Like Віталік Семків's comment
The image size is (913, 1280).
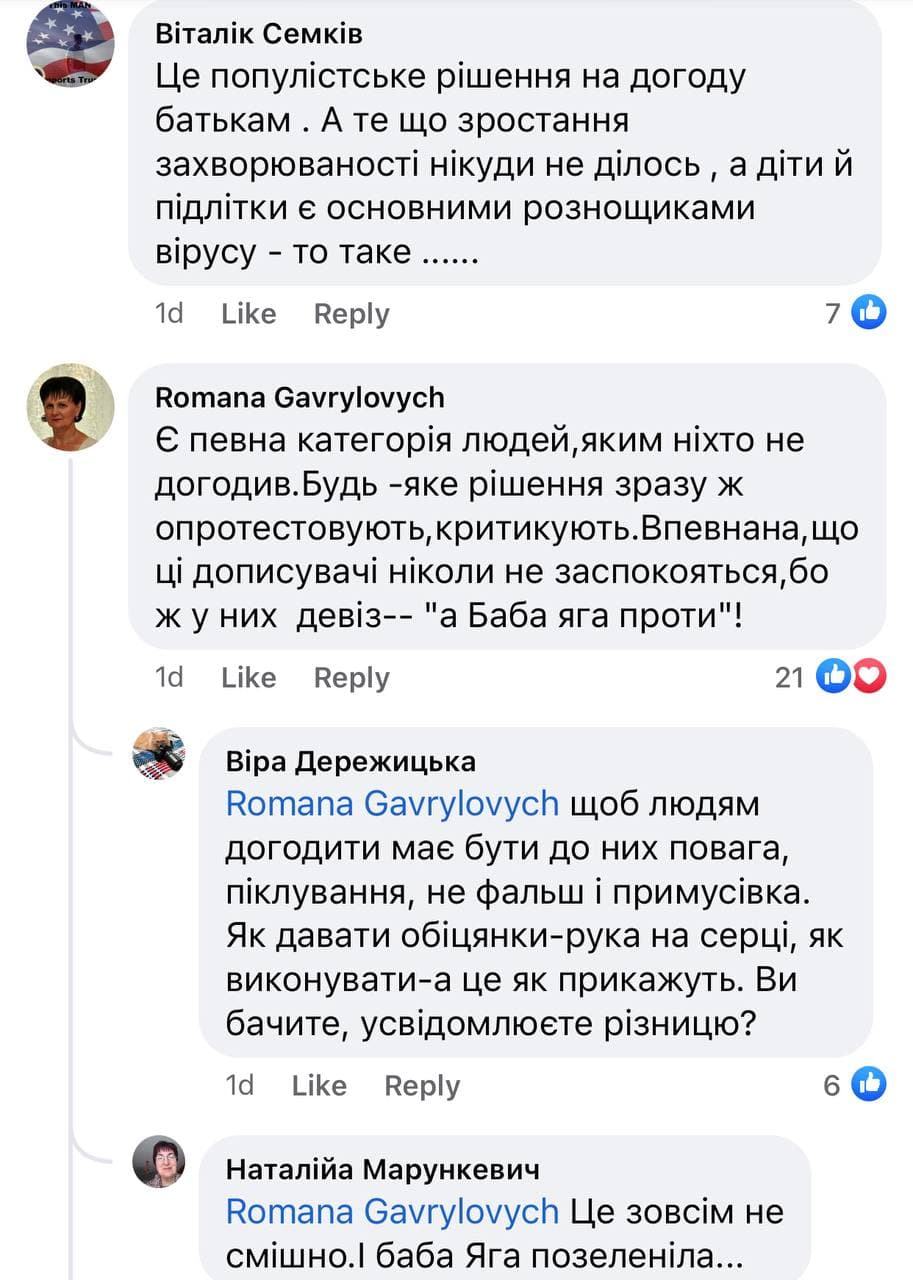[248, 314]
